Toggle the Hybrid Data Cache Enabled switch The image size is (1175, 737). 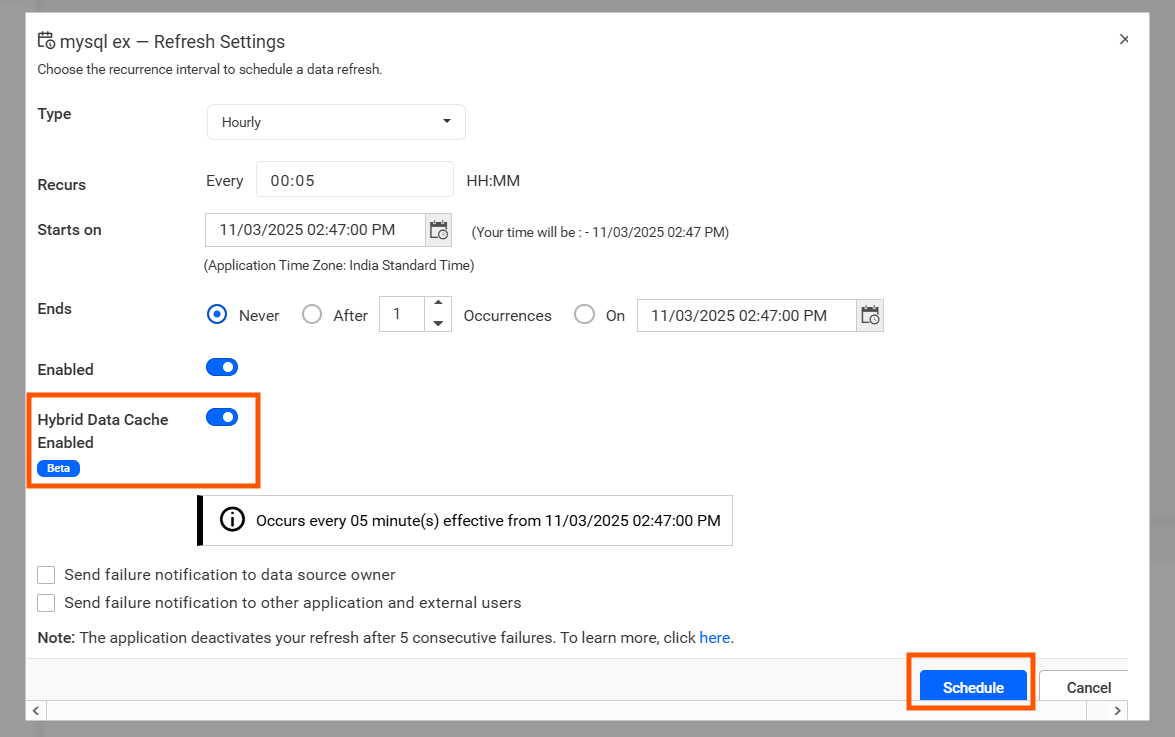[x=222, y=417]
